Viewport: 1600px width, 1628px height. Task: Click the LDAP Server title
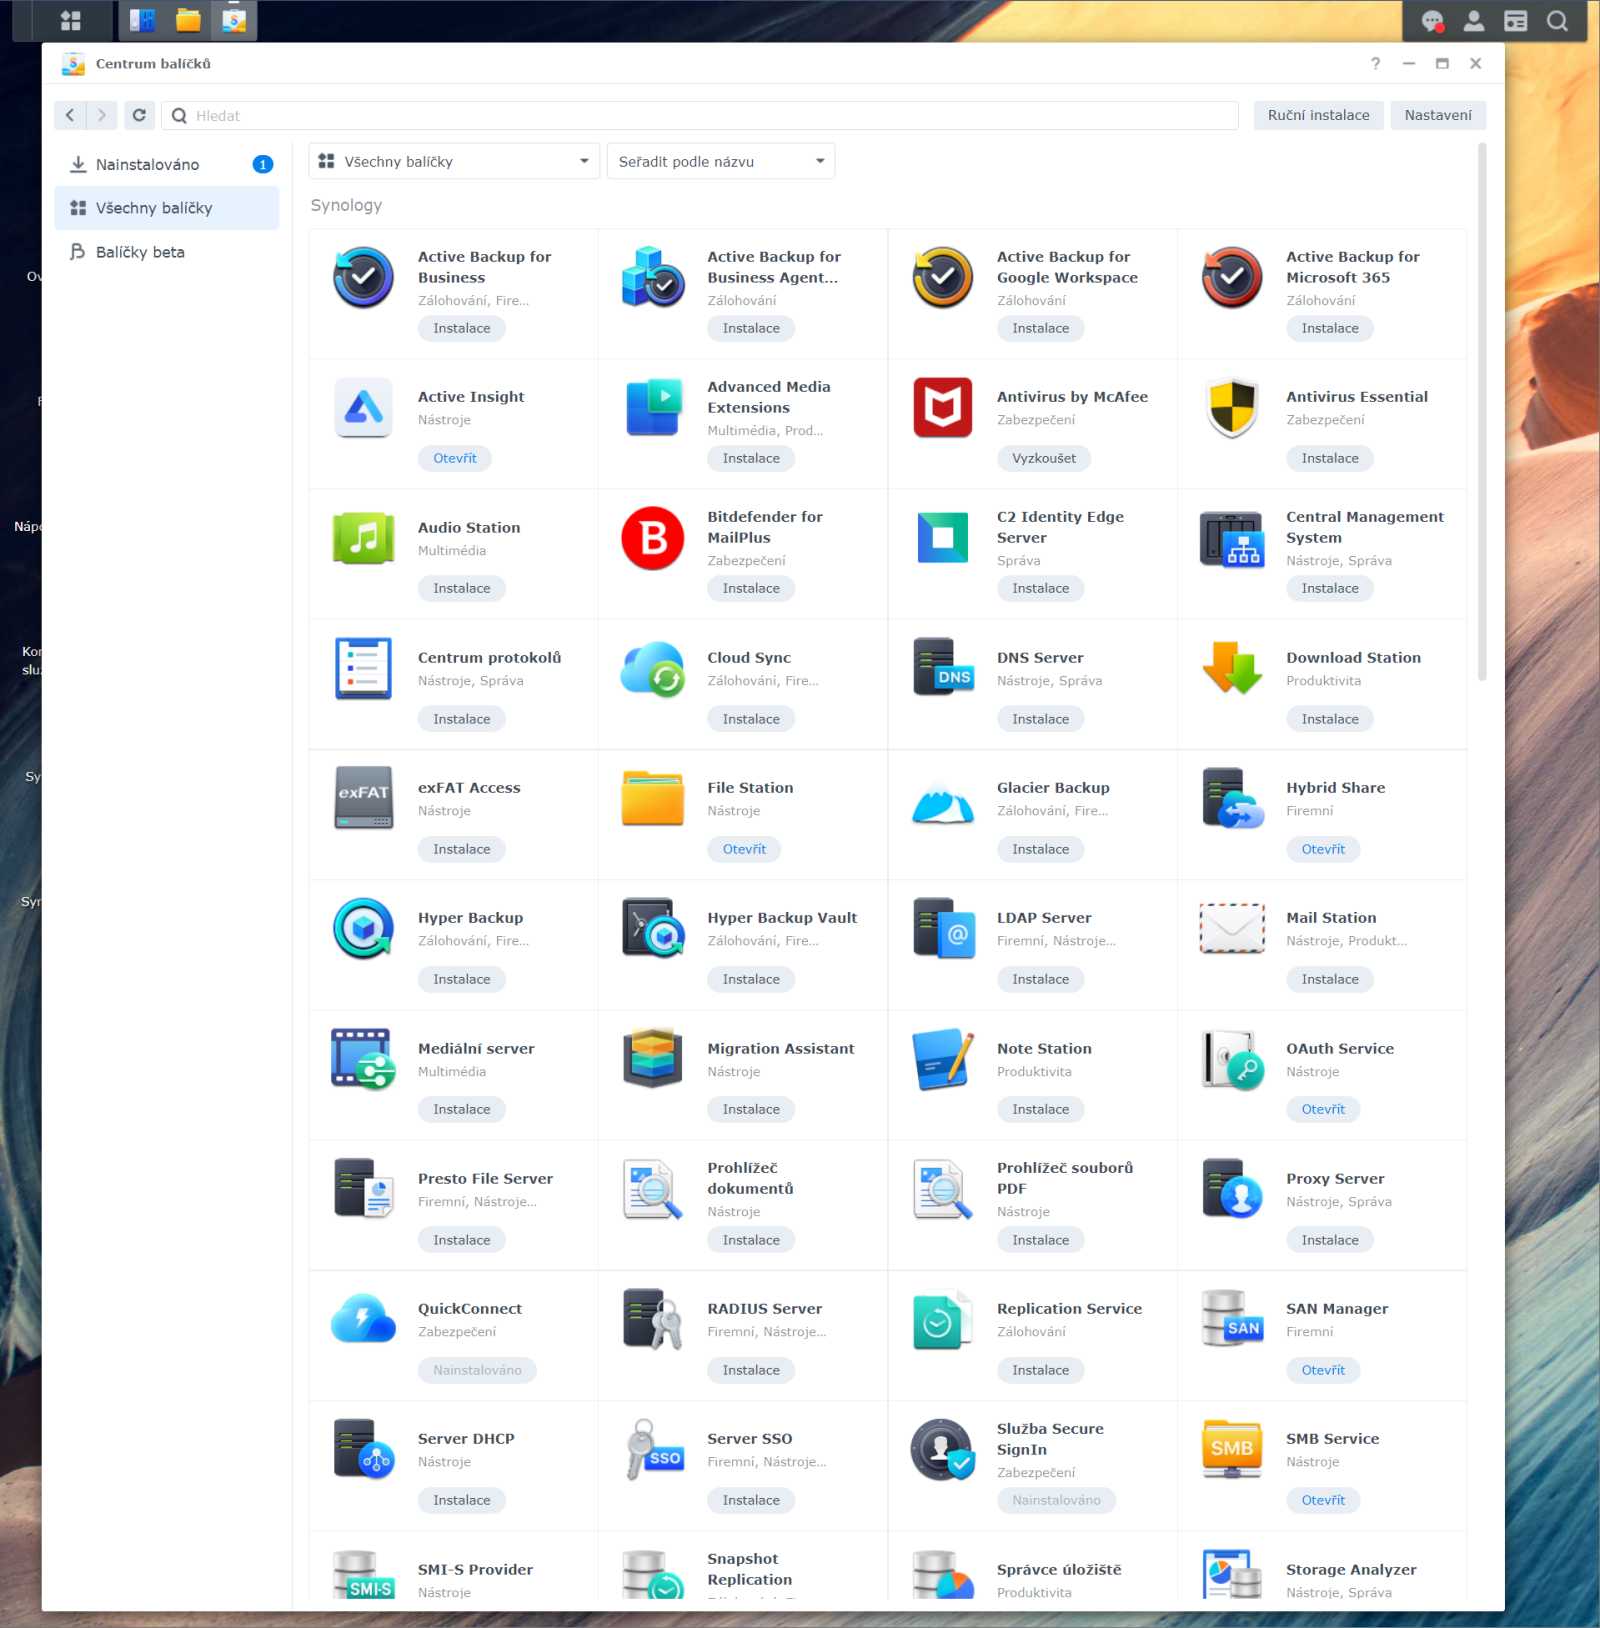1044,918
